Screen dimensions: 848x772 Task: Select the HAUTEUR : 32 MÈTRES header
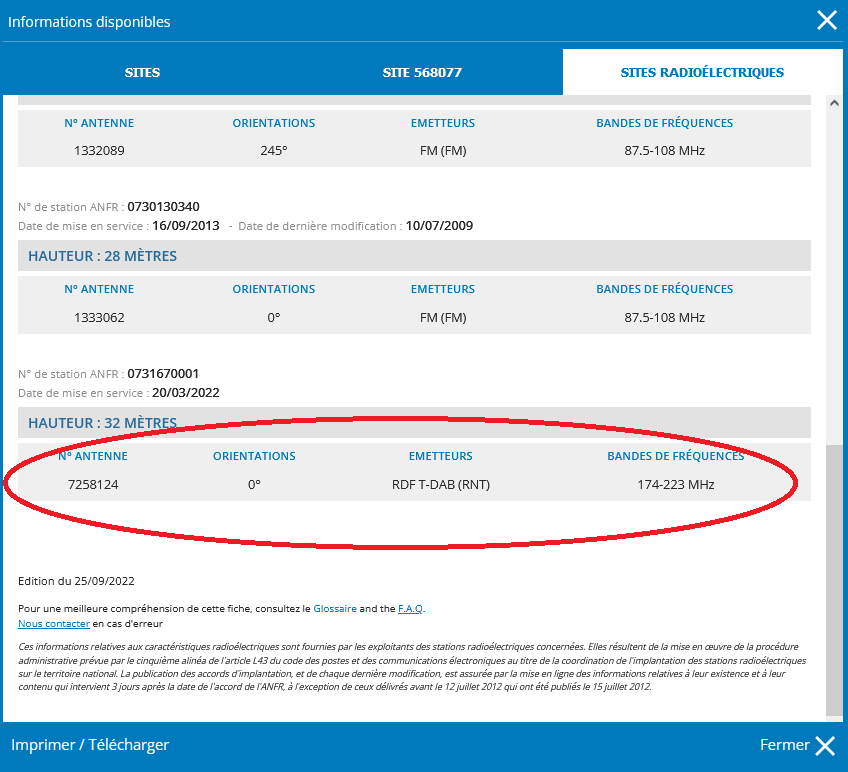(x=414, y=423)
